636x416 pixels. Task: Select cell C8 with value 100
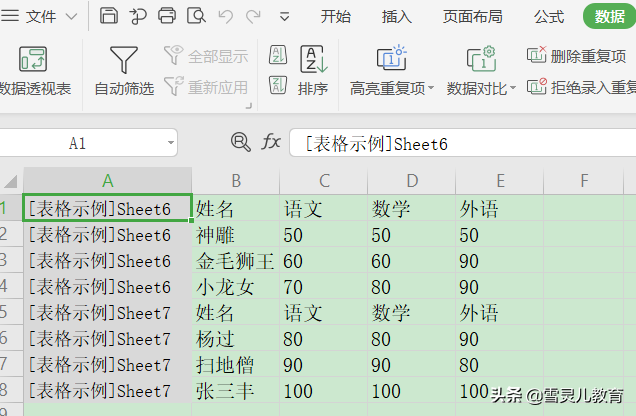pyautogui.click(x=324, y=390)
